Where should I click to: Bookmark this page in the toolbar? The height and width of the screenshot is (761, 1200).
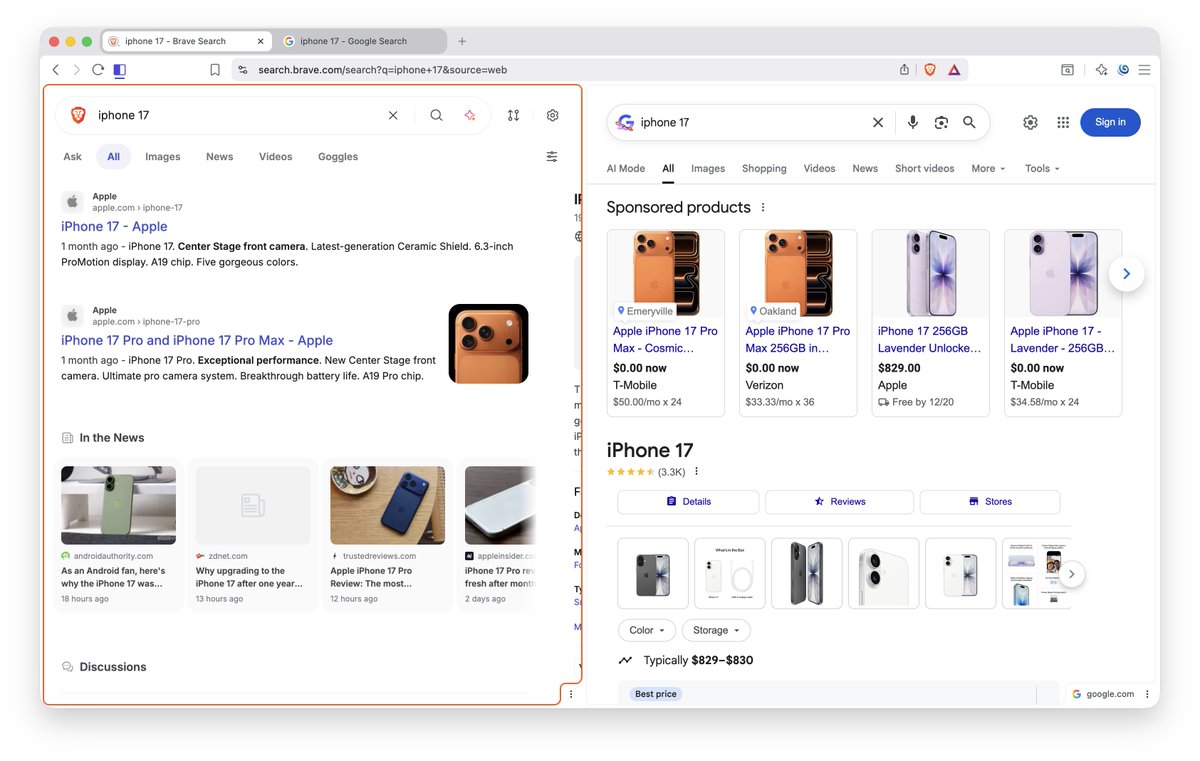215,70
